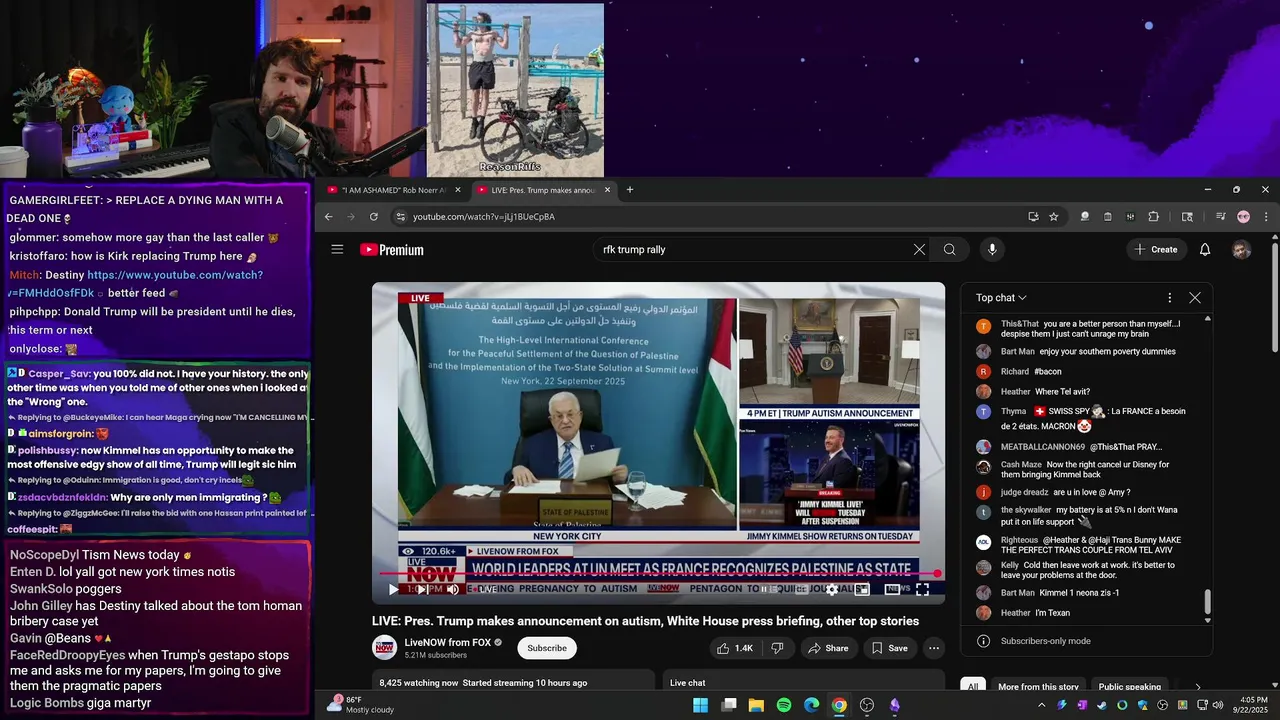Screen dimensions: 1280x720
Task: Open Chrome three-dot menu
Action: click(1265, 217)
